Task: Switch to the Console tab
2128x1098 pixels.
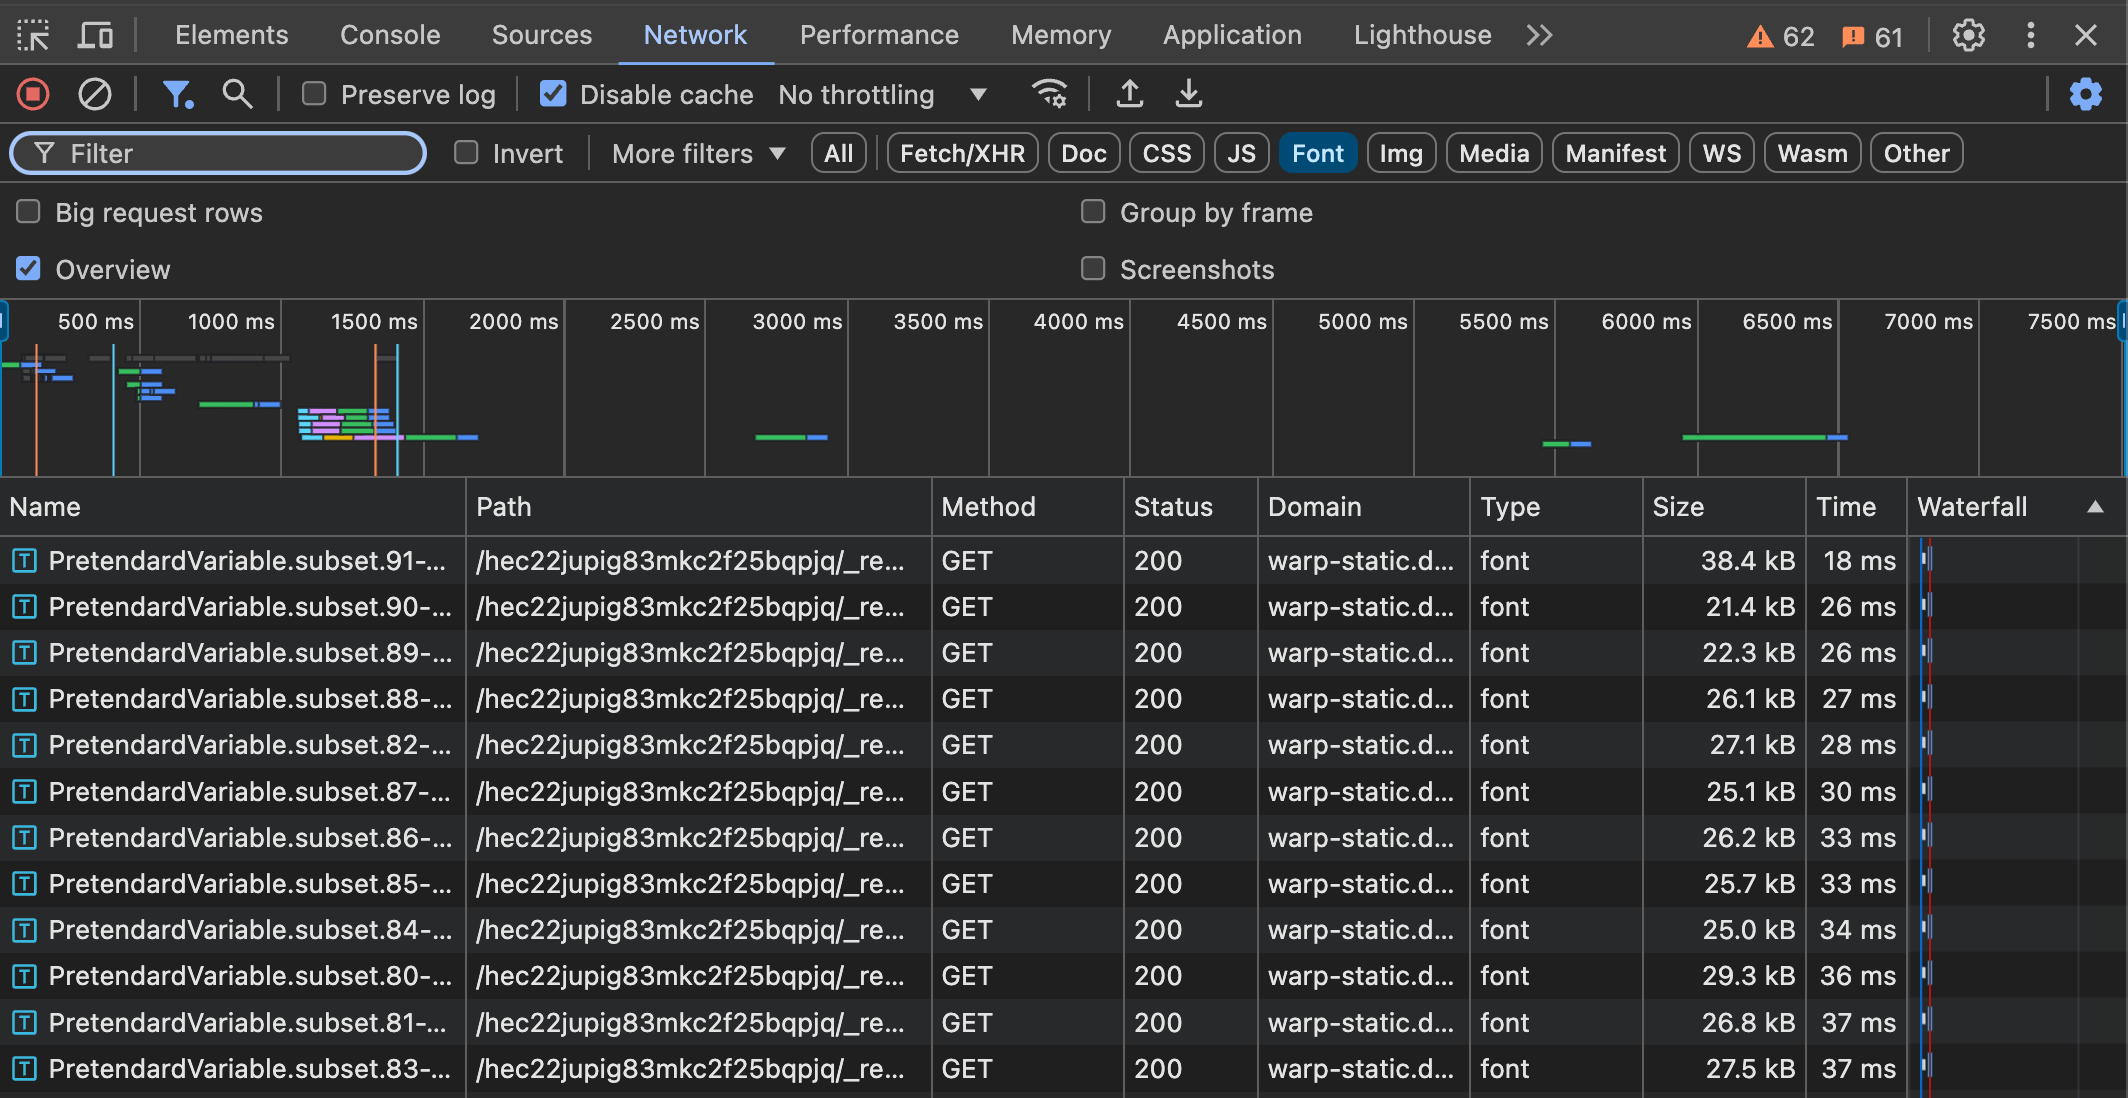Action: coord(390,36)
